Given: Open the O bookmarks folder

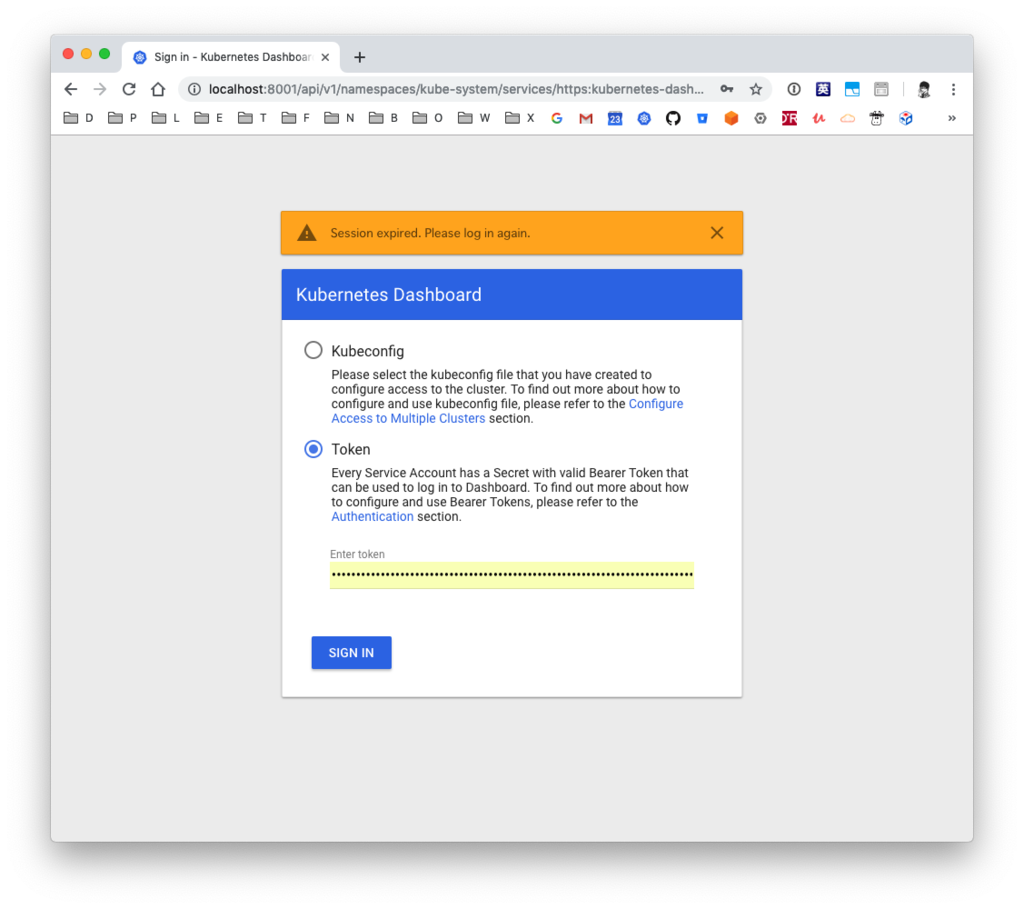Looking at the screenshot, I should tap(427, 118).
